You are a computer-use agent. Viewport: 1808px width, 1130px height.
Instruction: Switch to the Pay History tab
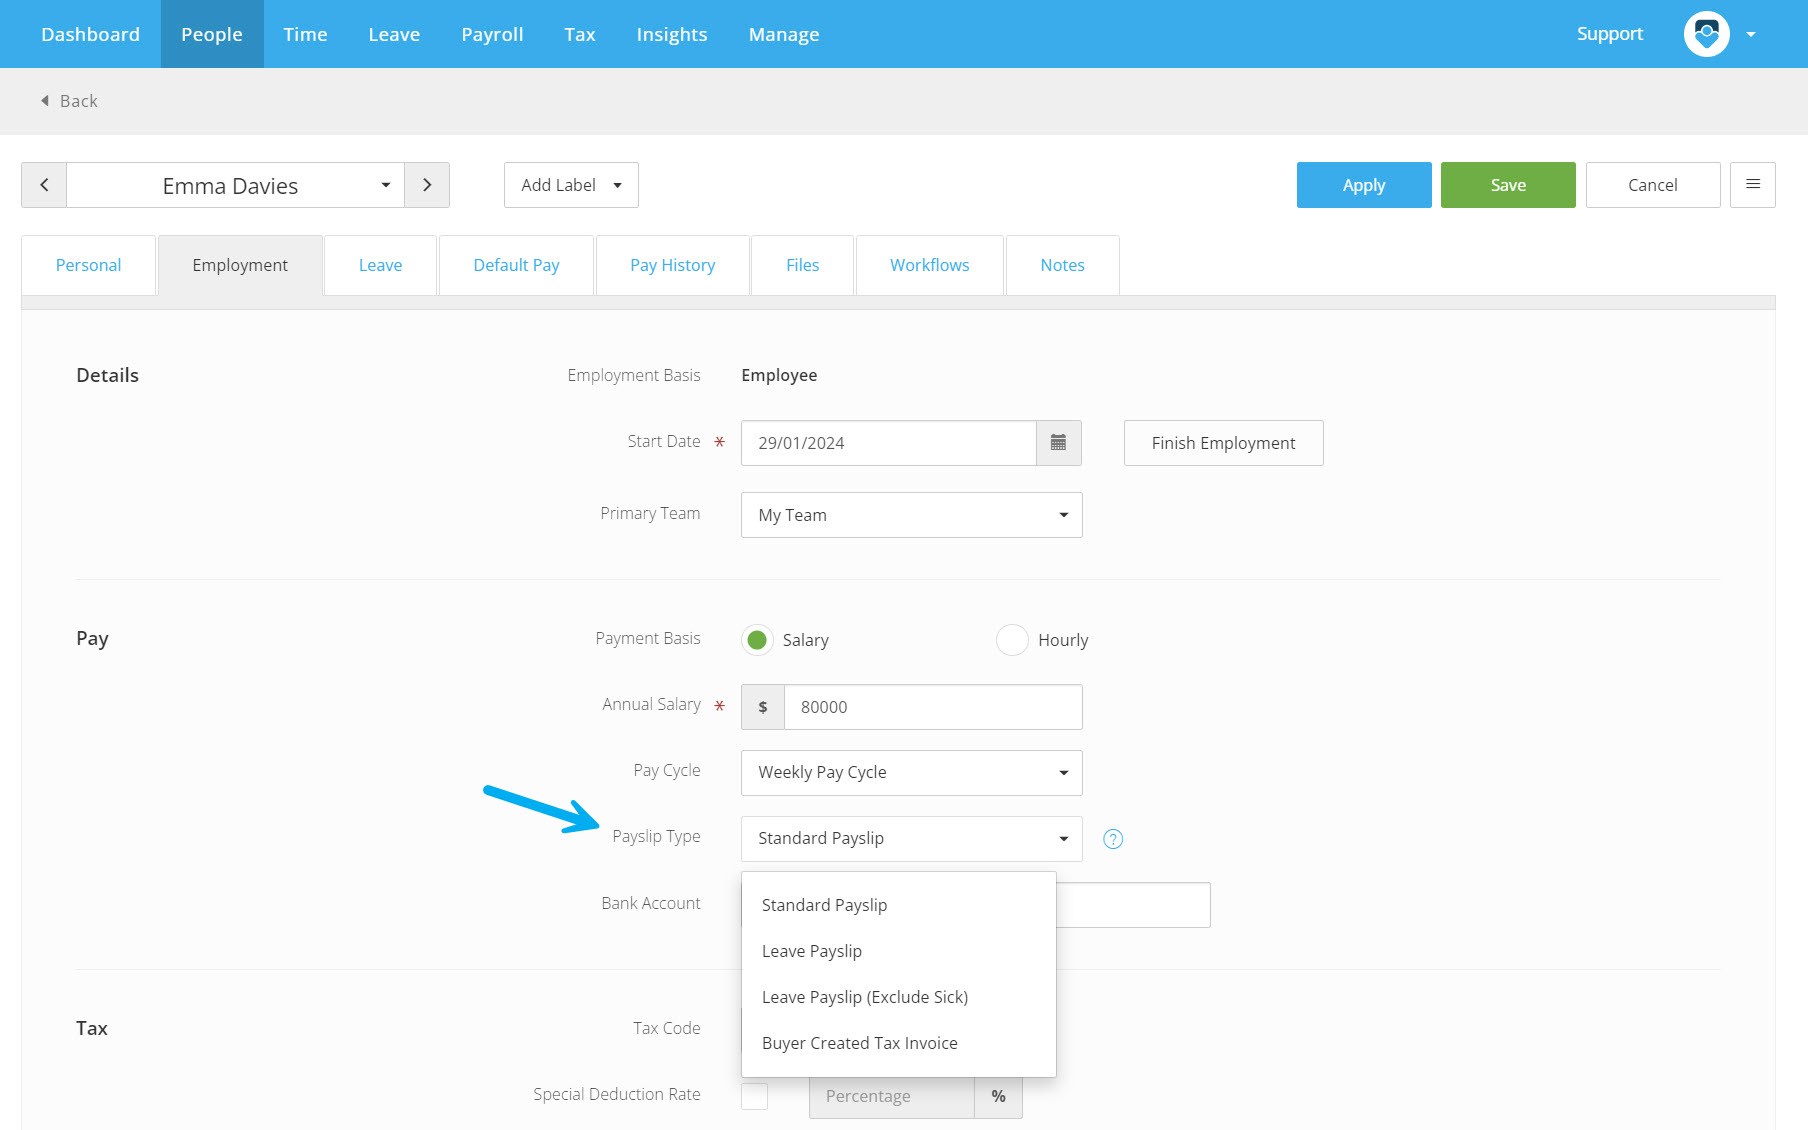pyautogui.click(x=672, y=265)
